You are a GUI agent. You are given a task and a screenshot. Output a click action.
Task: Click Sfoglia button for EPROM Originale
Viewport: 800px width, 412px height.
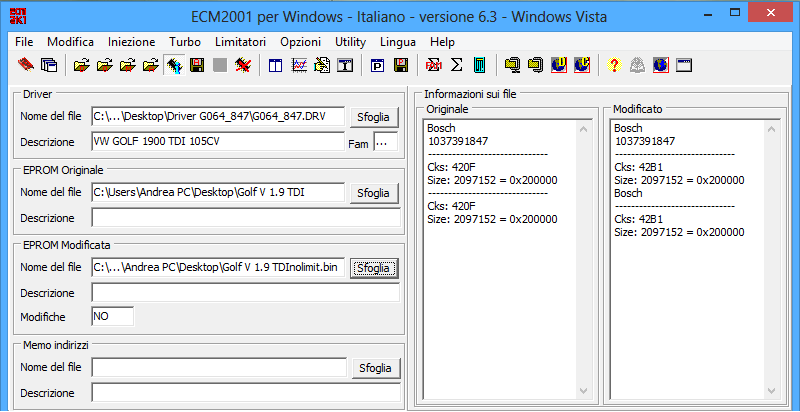coord(374,193)
